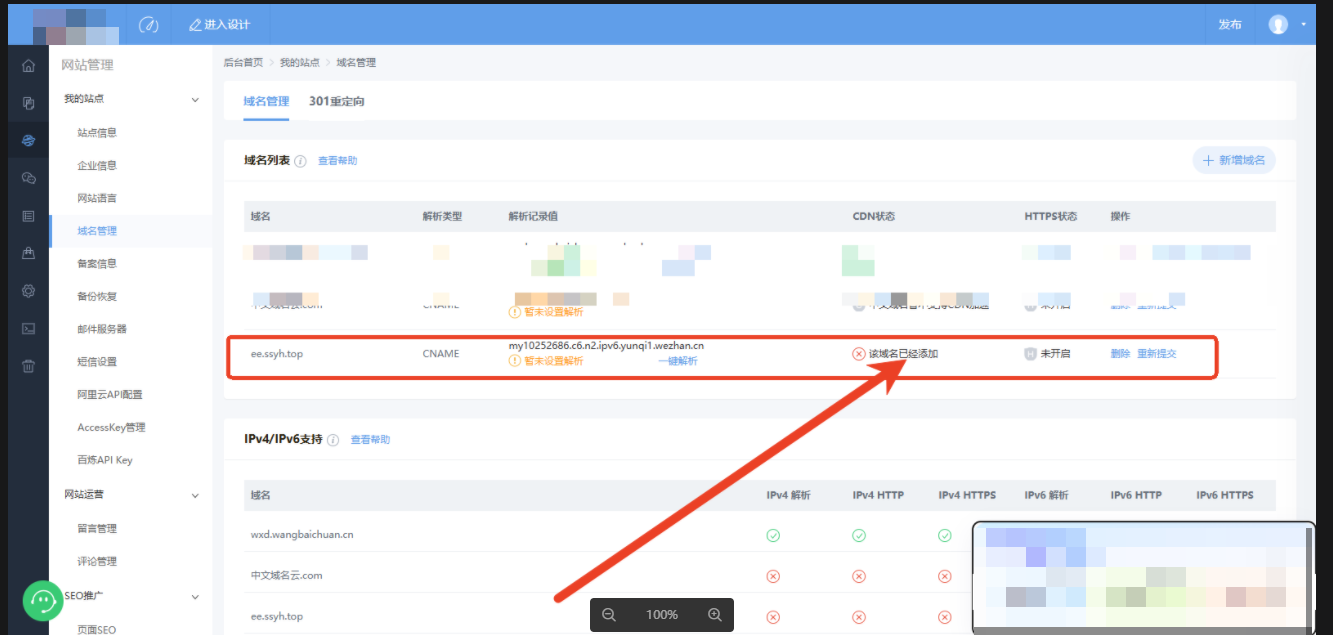Click the zoom in magnifier icon

click(x=715, y=615)
